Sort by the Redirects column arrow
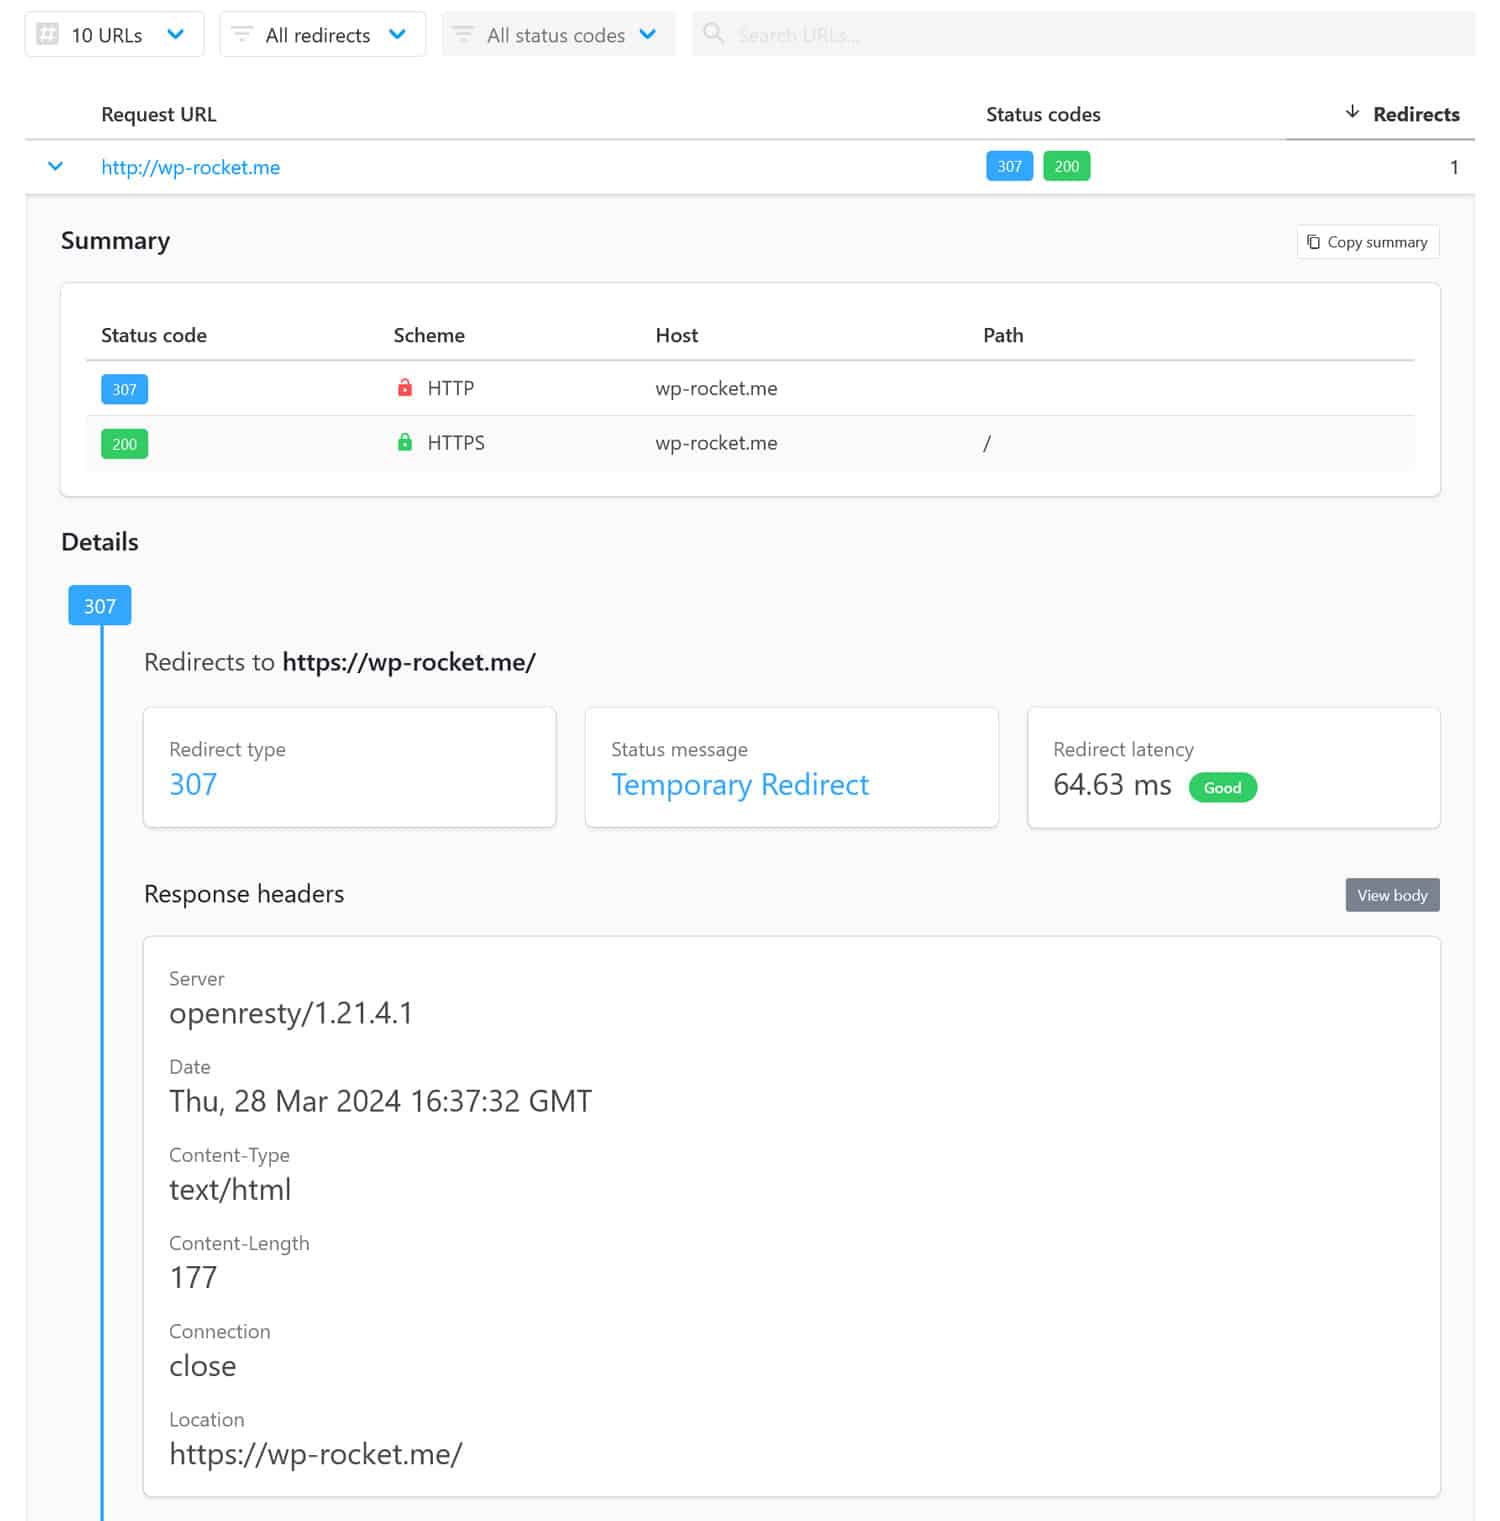The image size is (1500, 1521). click(x=1352, y=113)
